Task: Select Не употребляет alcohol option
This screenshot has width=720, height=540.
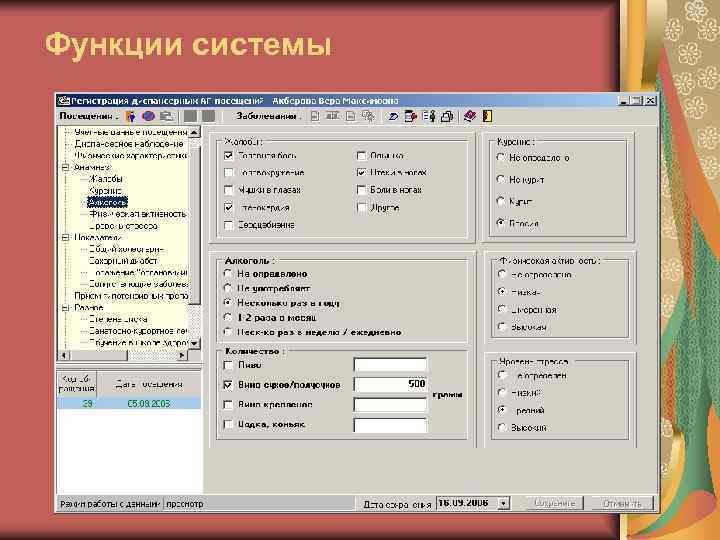Action: point(228,288)
